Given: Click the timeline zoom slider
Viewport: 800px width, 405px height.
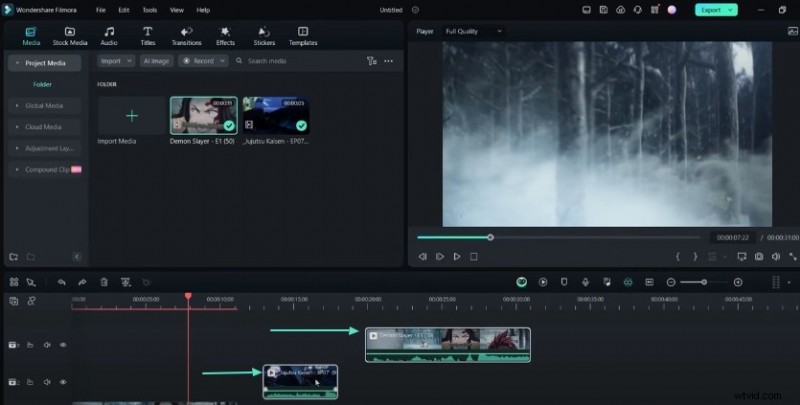Looking at the screenshot, I should (x=704, y=283).
